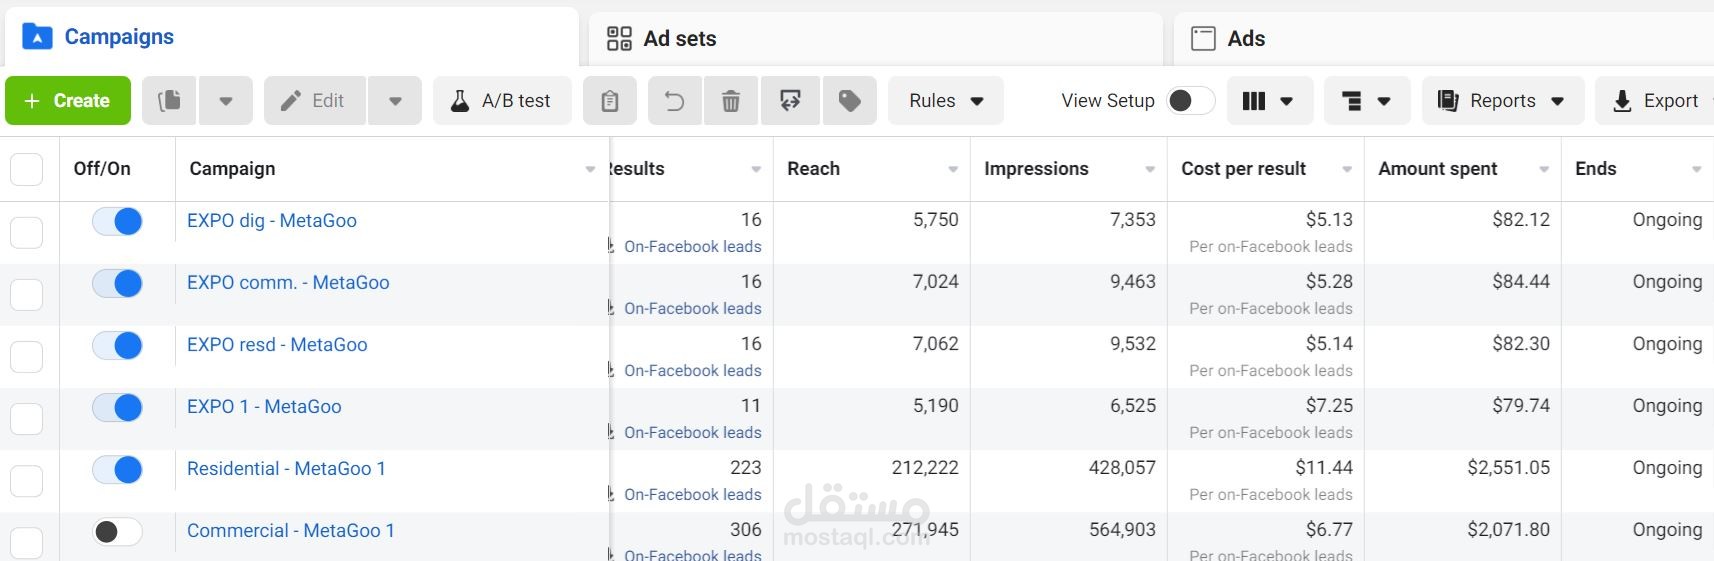Viewport: 1714px width, 561px height.
Task: Open the duplicate options dropdown arrow
Action: tap(226, 101)
